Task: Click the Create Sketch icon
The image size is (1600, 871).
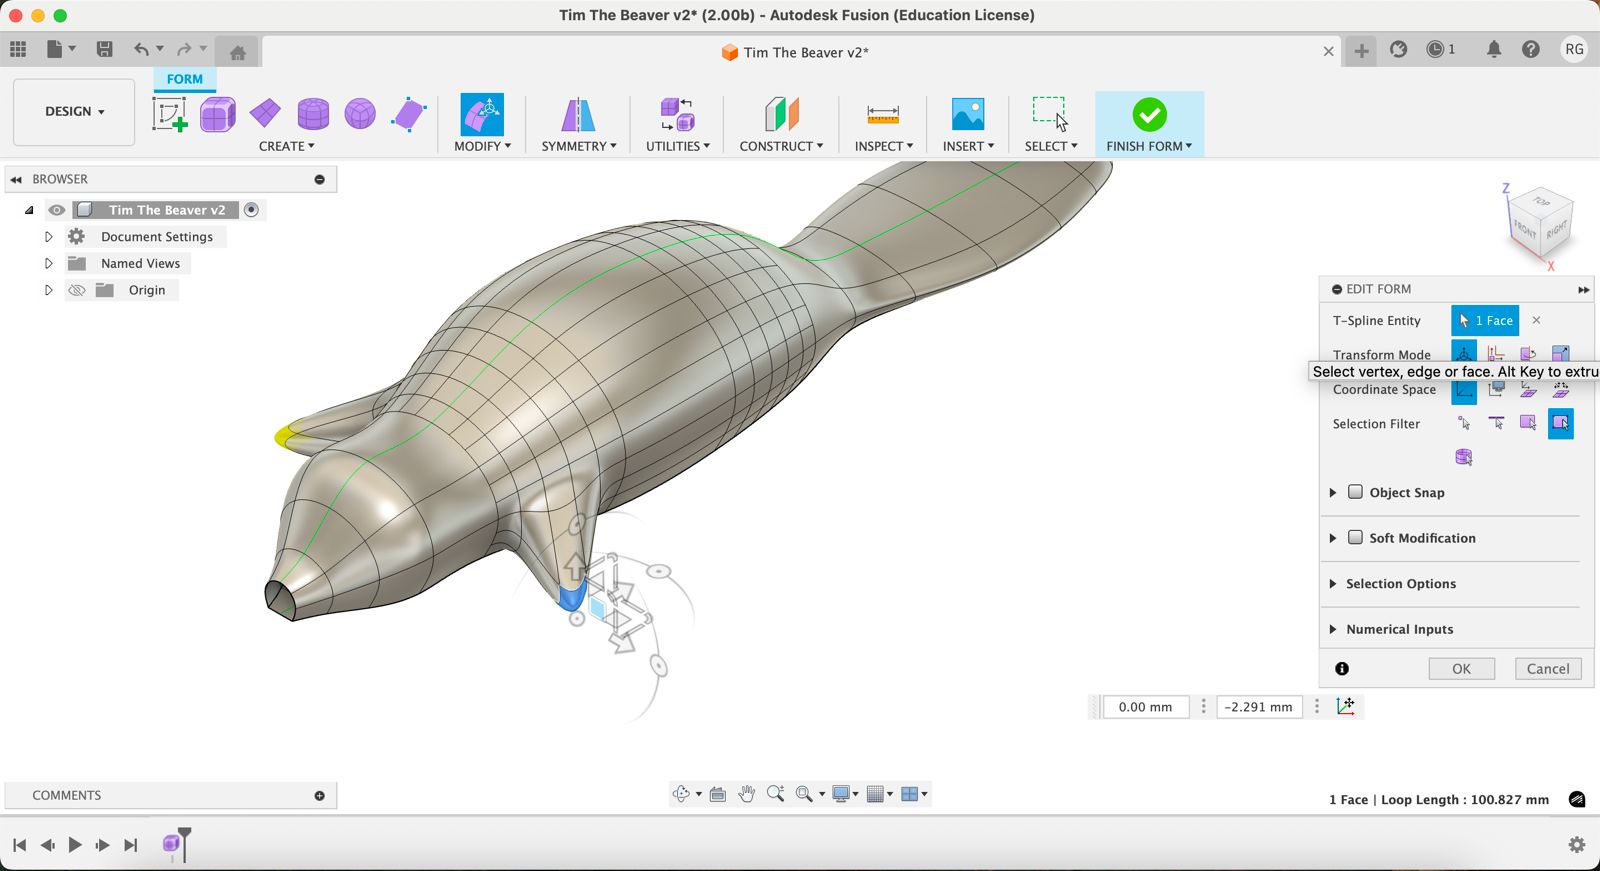Action: coord(169,115)
